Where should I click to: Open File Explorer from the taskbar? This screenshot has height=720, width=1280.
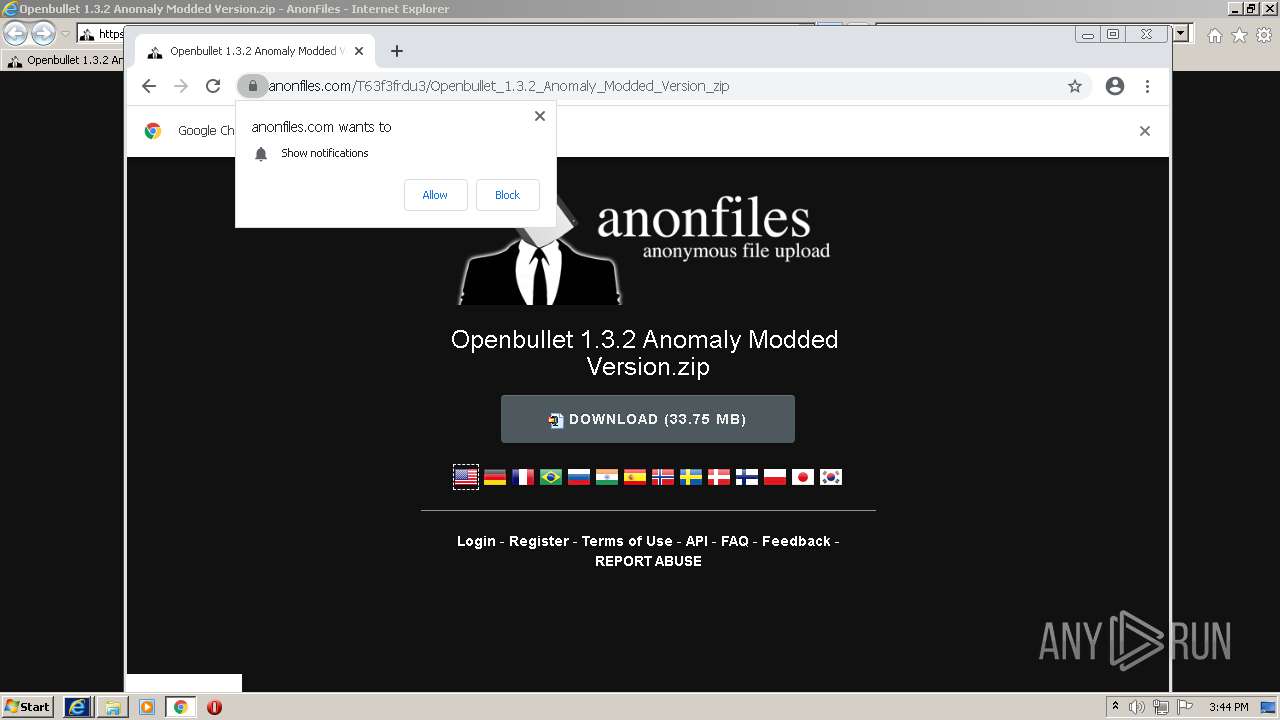pos(113,707)
